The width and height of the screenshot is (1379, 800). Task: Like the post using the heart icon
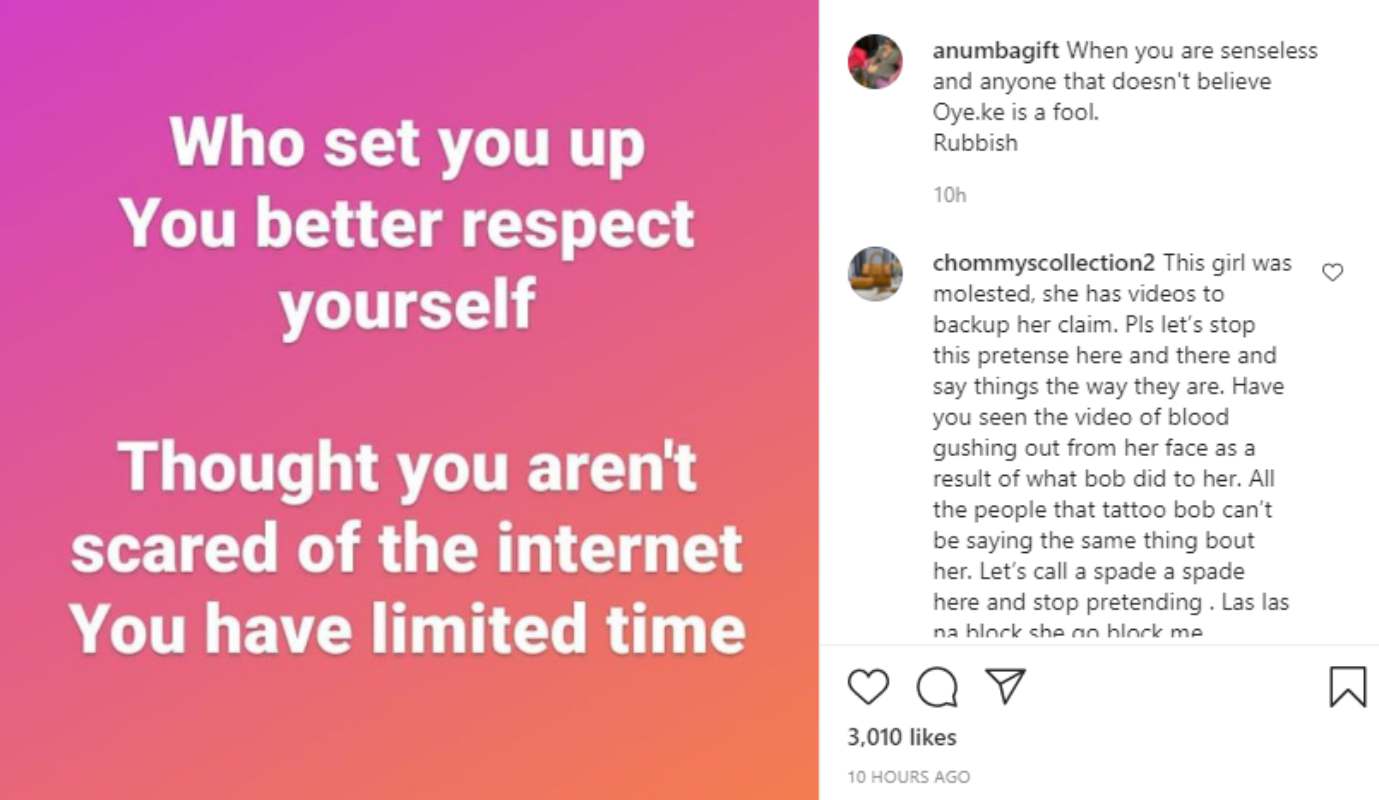coord(868,687)
